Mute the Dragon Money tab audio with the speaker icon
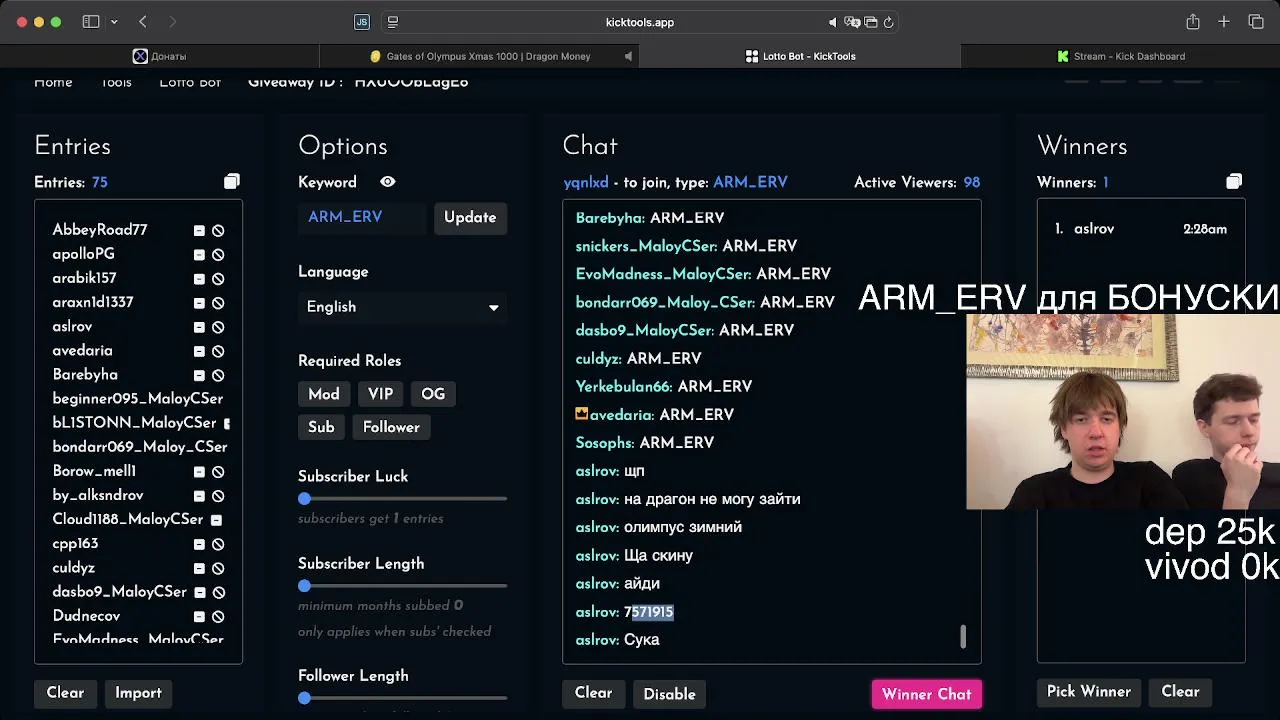 tap(628, 56)
